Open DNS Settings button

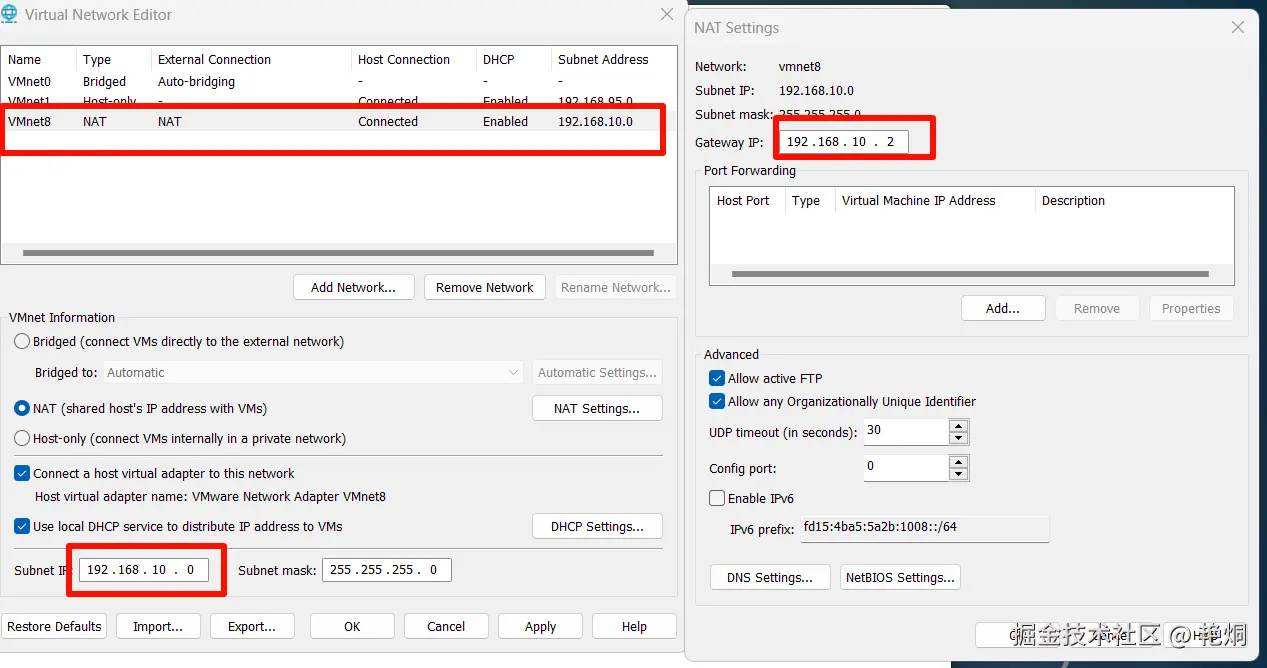tap(770, 577)
